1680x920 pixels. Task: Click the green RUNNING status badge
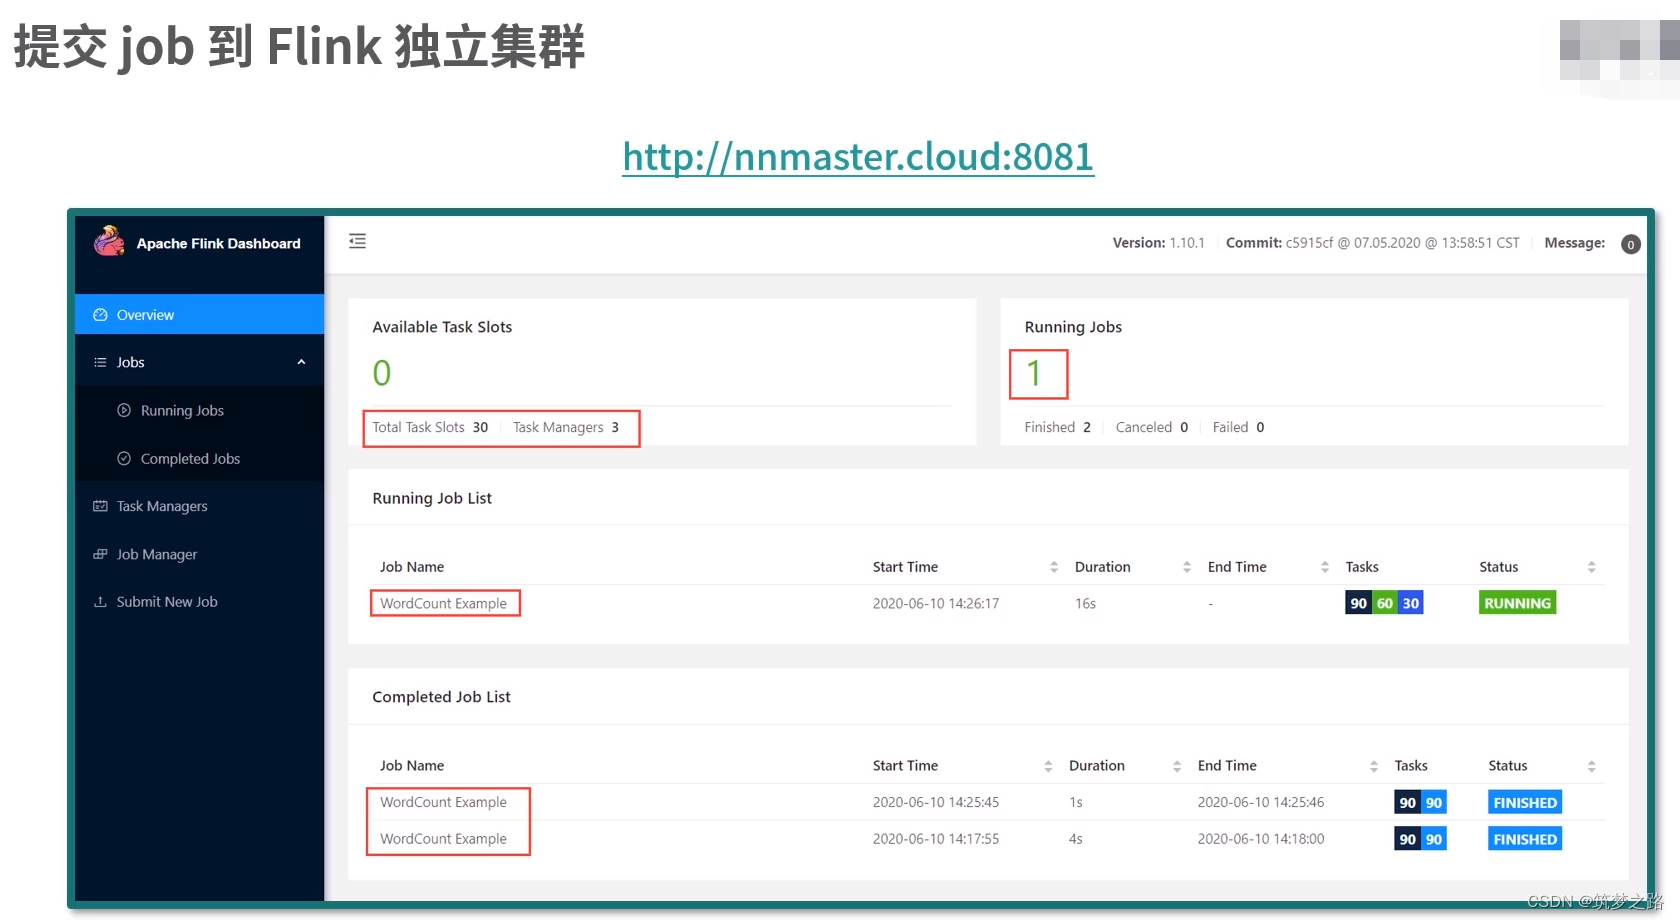tap(1517, 603)
